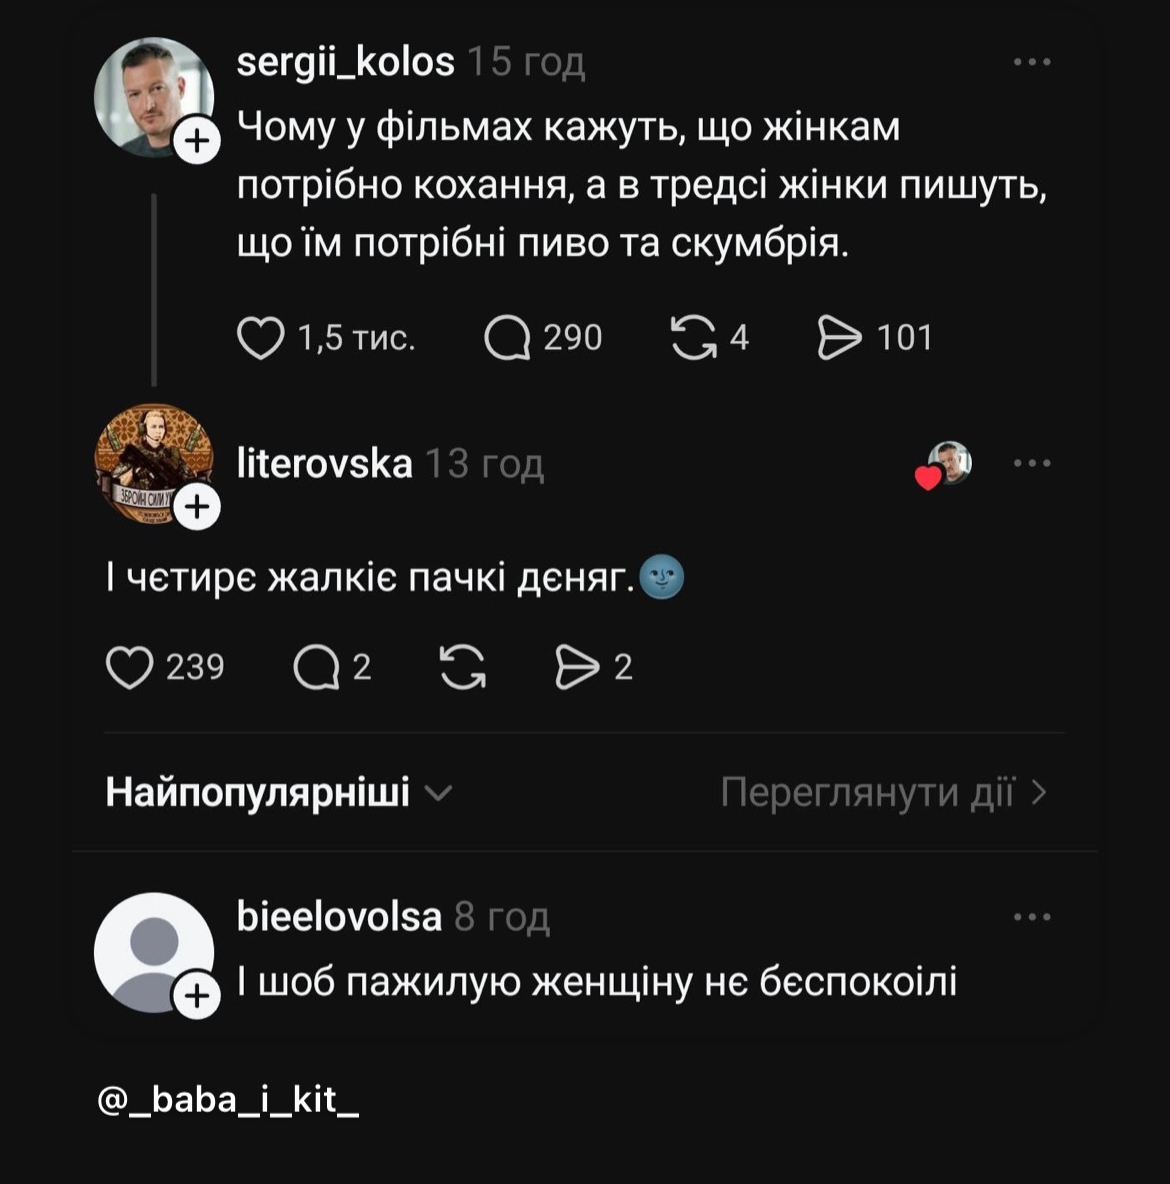Screen dimensions: 1170x1184
Task: Share the literovska reply
Action: (x=577, y=667)
